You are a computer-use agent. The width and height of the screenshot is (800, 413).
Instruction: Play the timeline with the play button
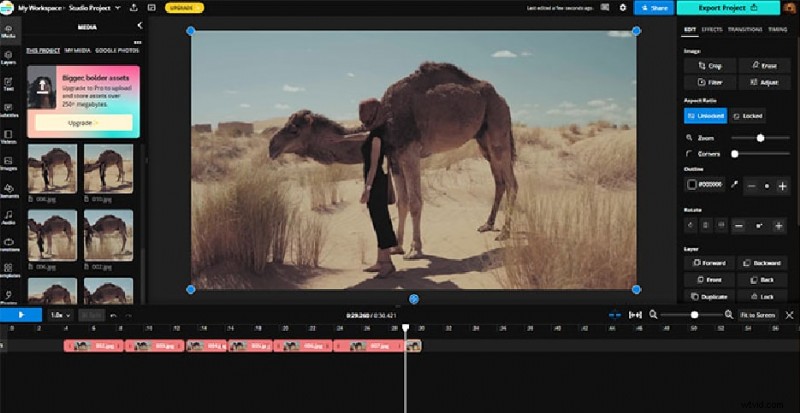tap(20, 315)
